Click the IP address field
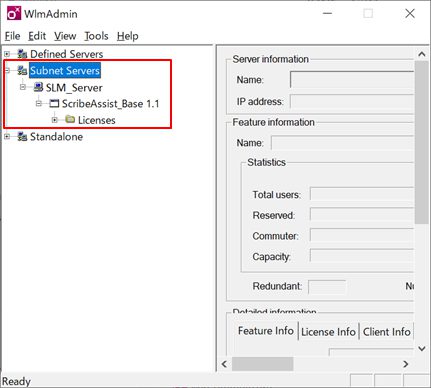This screenshot has height=388, width=431. [x=352, y=101]
